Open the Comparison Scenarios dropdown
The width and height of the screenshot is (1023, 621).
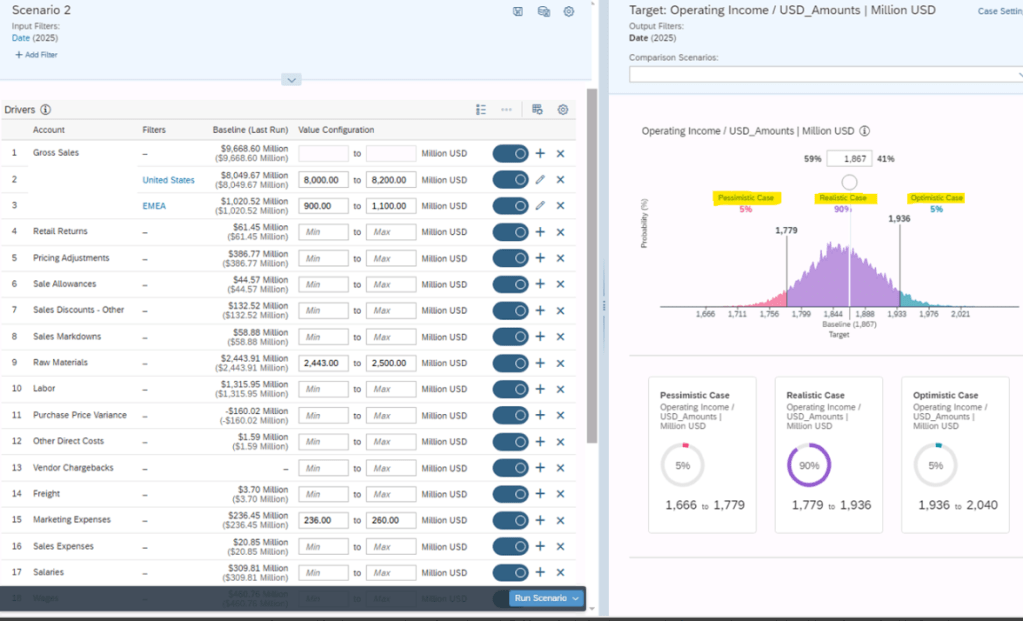(824, 74)
